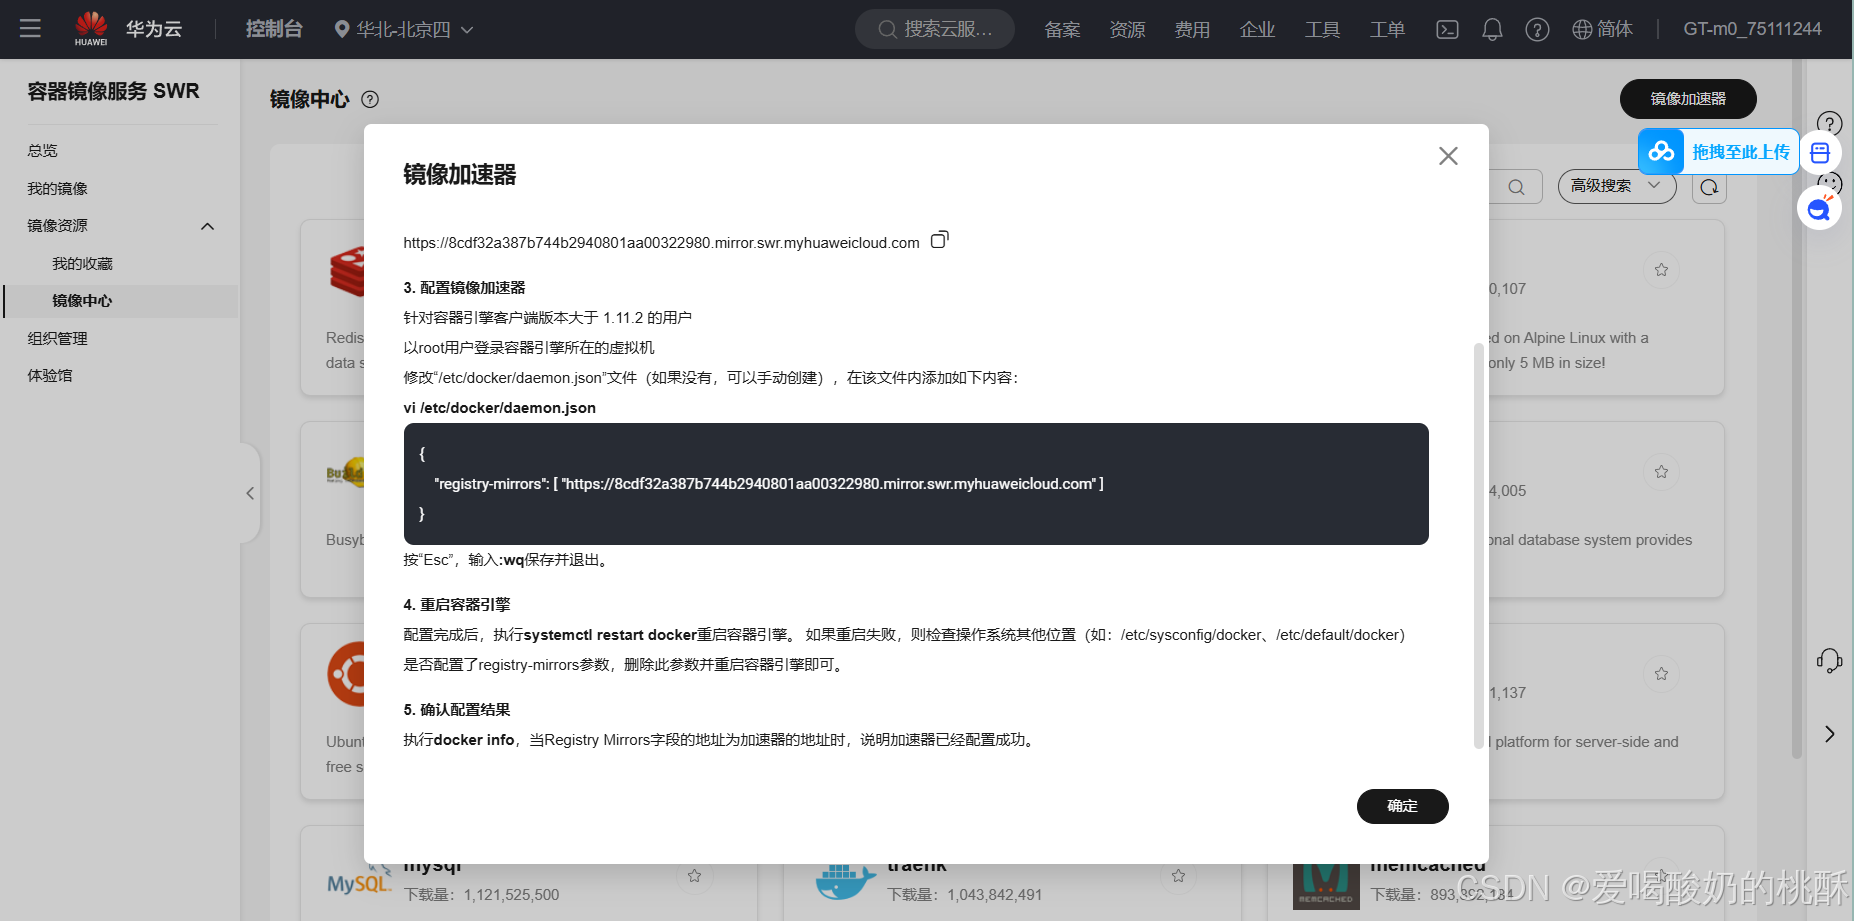Click the search magnifier icon in image list
This screenshot has height=921, width=1854.
(1516, 187)
